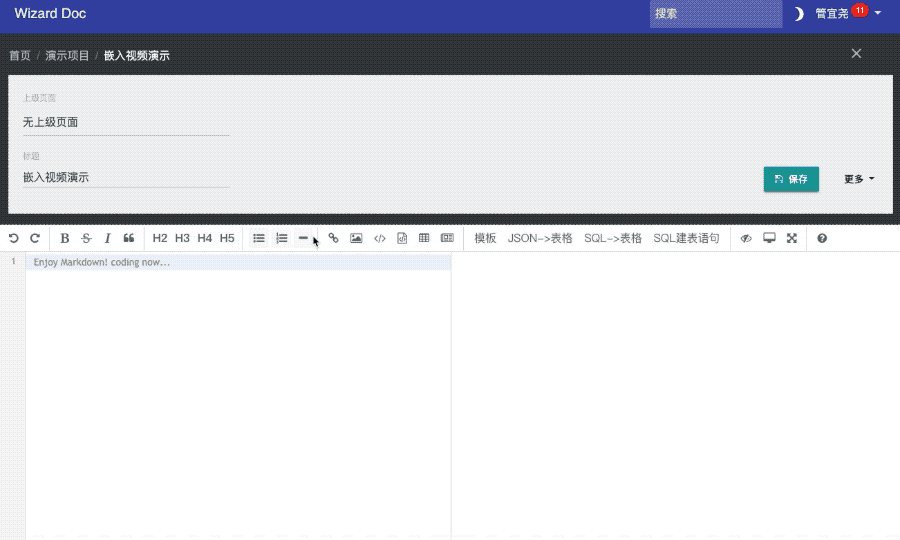900x540 pixels.
Task: Go to Wizard Doc home logo
Action: [50, 14]
